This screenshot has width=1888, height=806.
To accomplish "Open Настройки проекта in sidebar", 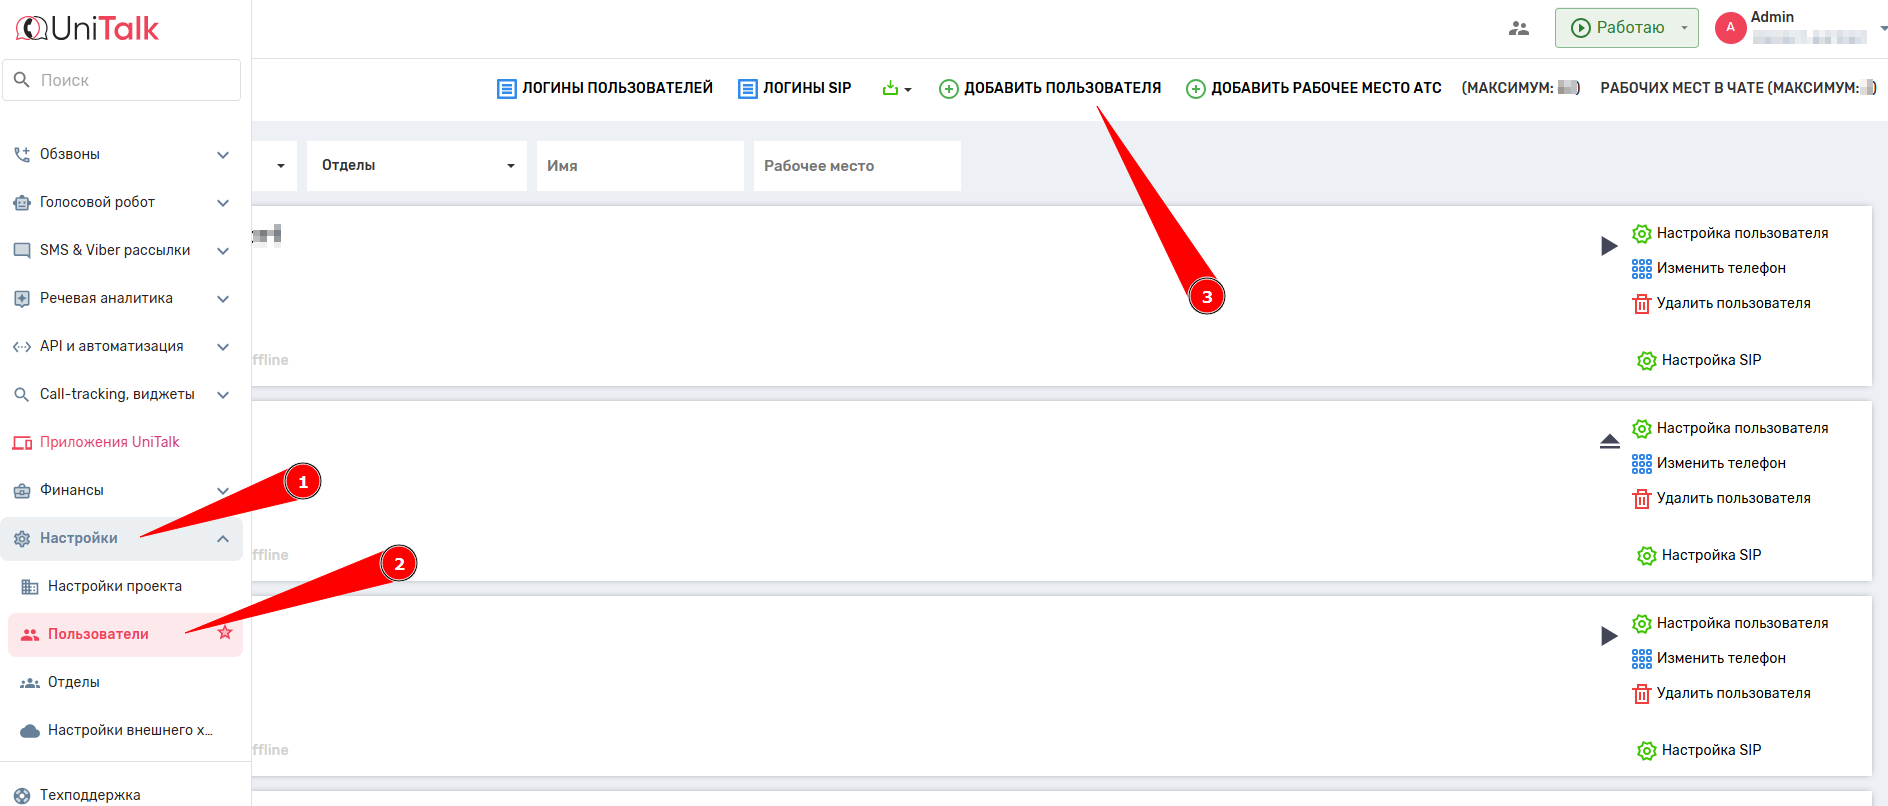I will [114, 587].
